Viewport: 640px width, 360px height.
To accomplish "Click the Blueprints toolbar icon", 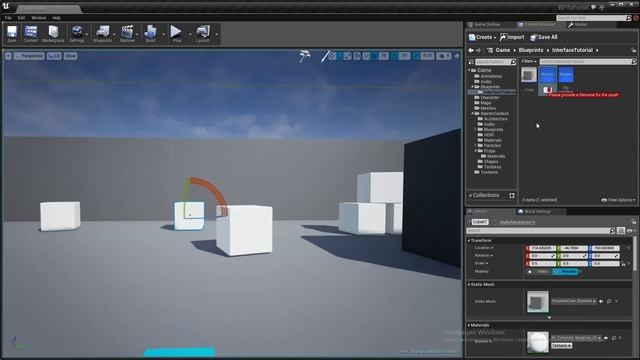I will click(102, 34).
